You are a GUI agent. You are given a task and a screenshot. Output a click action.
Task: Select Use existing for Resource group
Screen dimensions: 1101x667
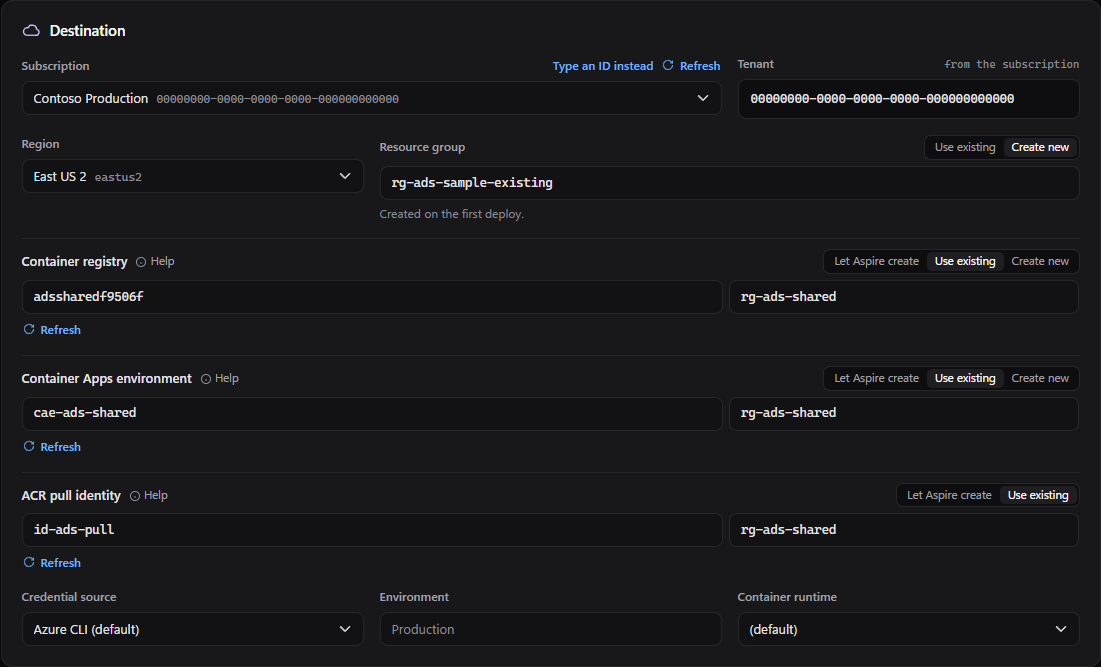tap(965, 147)
